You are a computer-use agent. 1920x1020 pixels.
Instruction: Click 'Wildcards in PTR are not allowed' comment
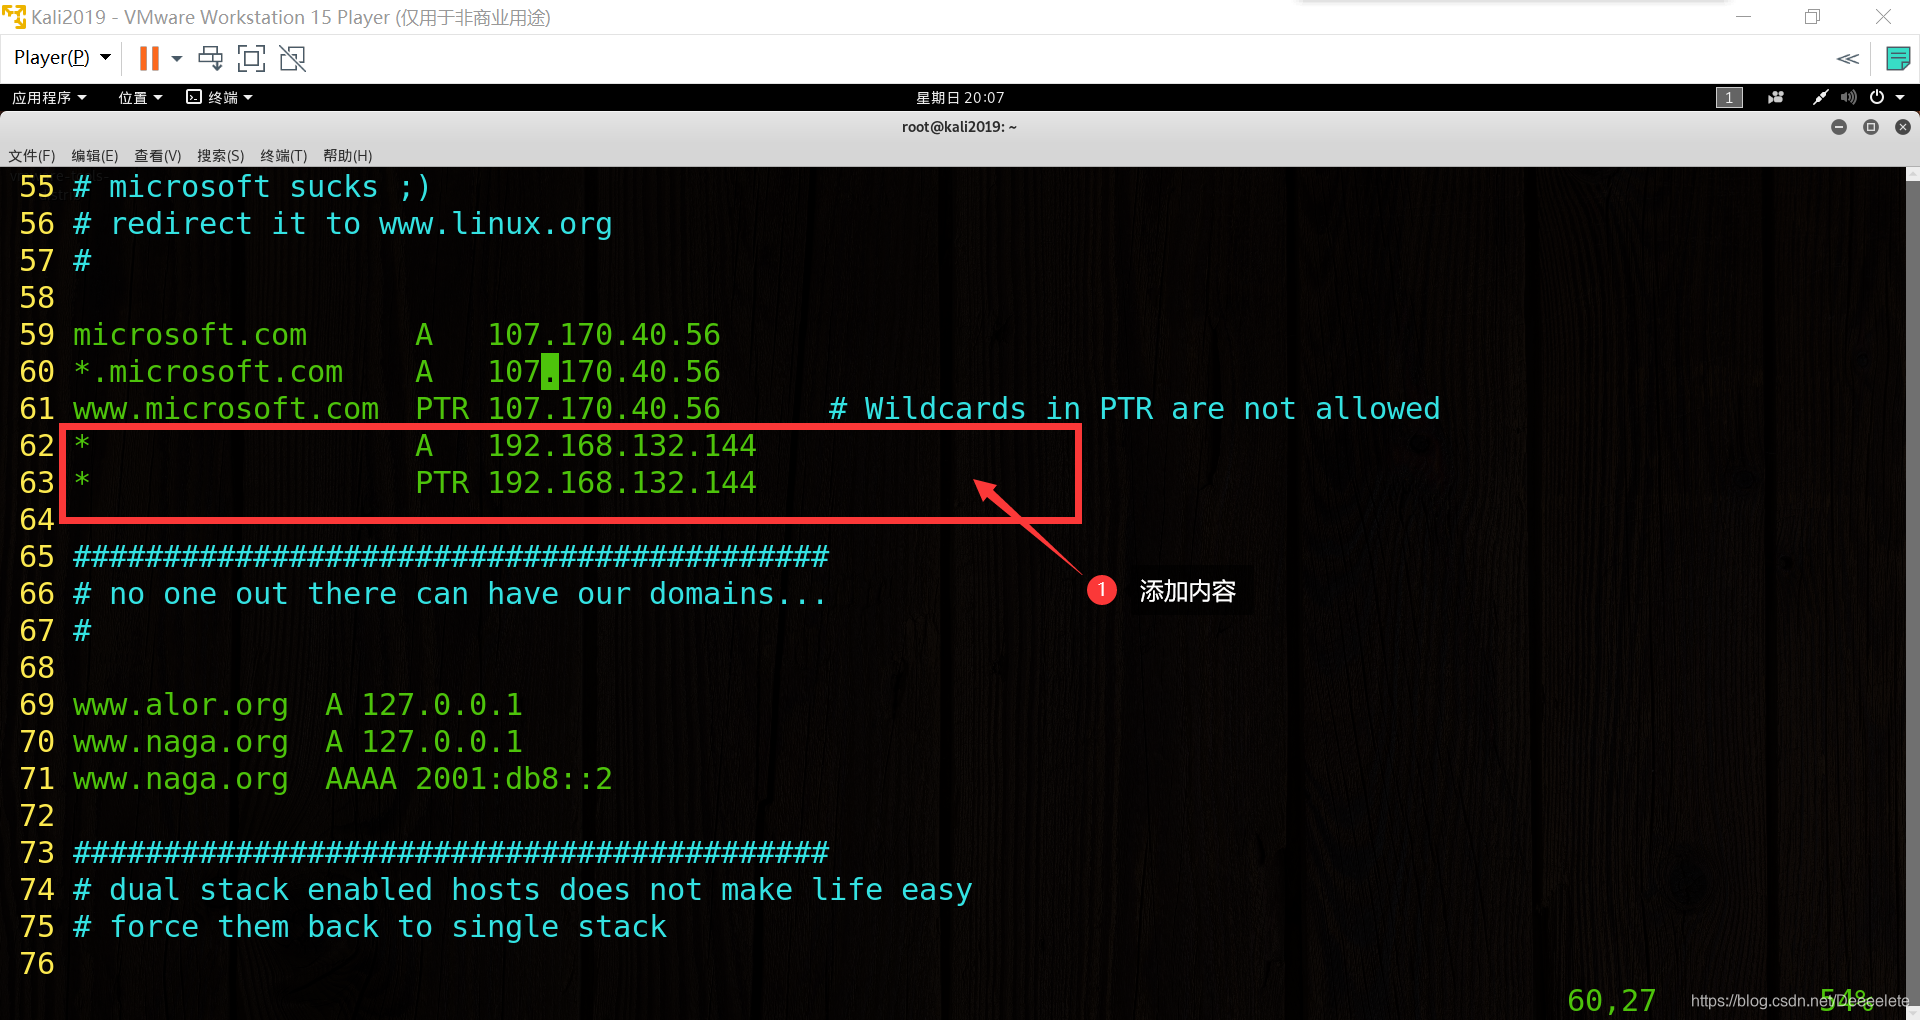pyautogui.click(x=1152, y=409)
